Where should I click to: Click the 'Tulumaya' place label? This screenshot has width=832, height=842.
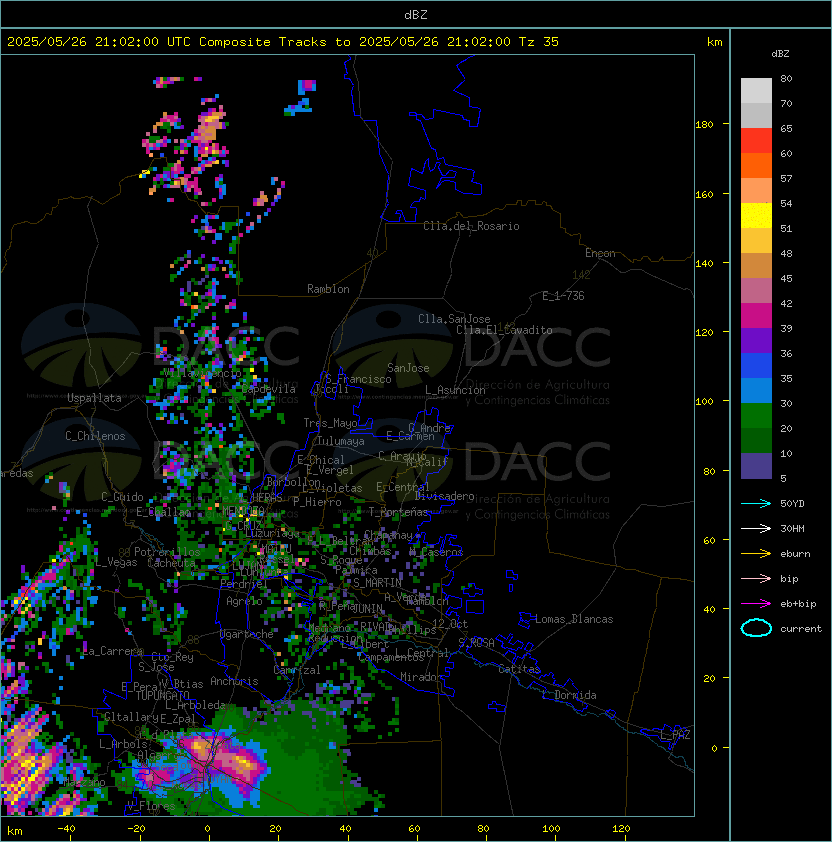pos(341,441)
